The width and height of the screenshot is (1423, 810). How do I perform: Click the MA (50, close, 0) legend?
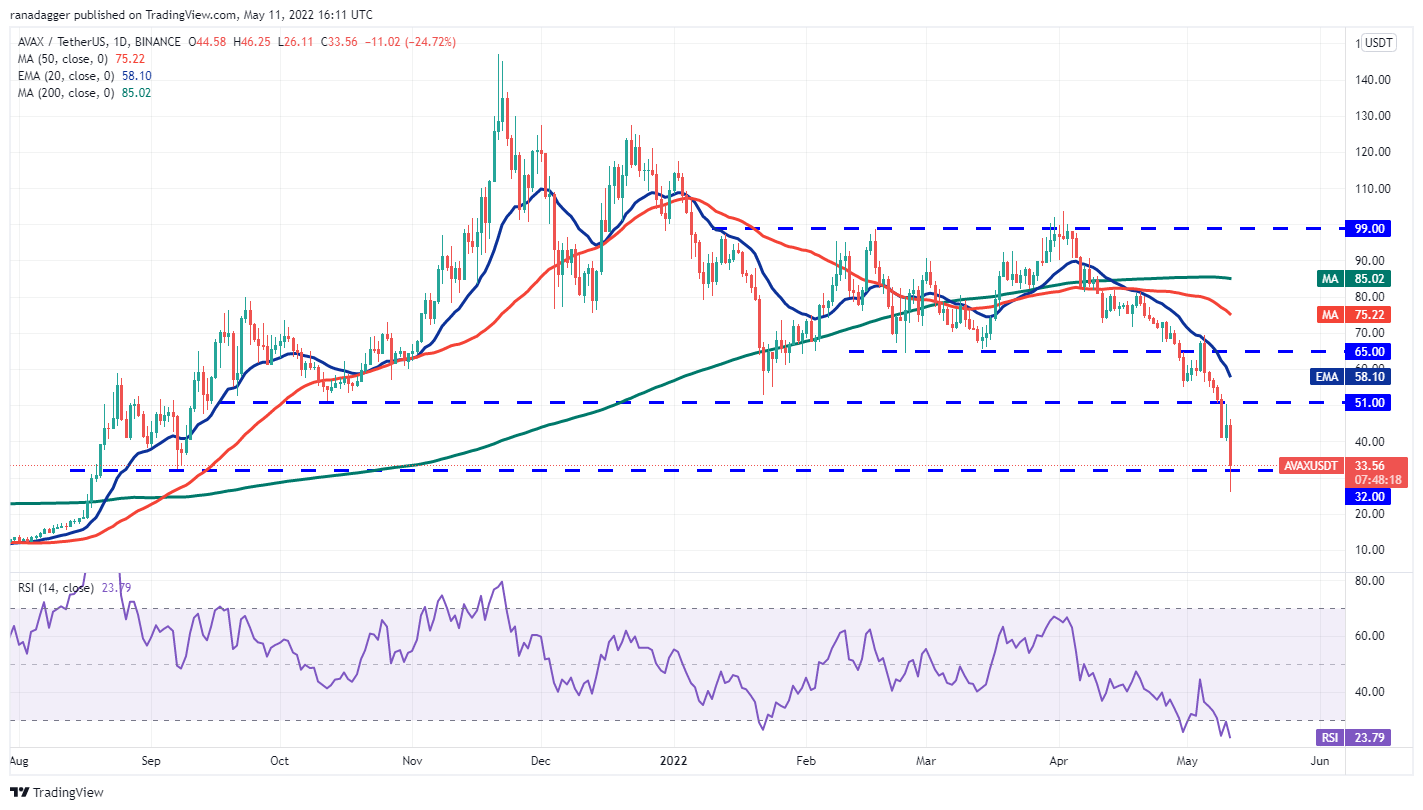(x=63, y=59)
